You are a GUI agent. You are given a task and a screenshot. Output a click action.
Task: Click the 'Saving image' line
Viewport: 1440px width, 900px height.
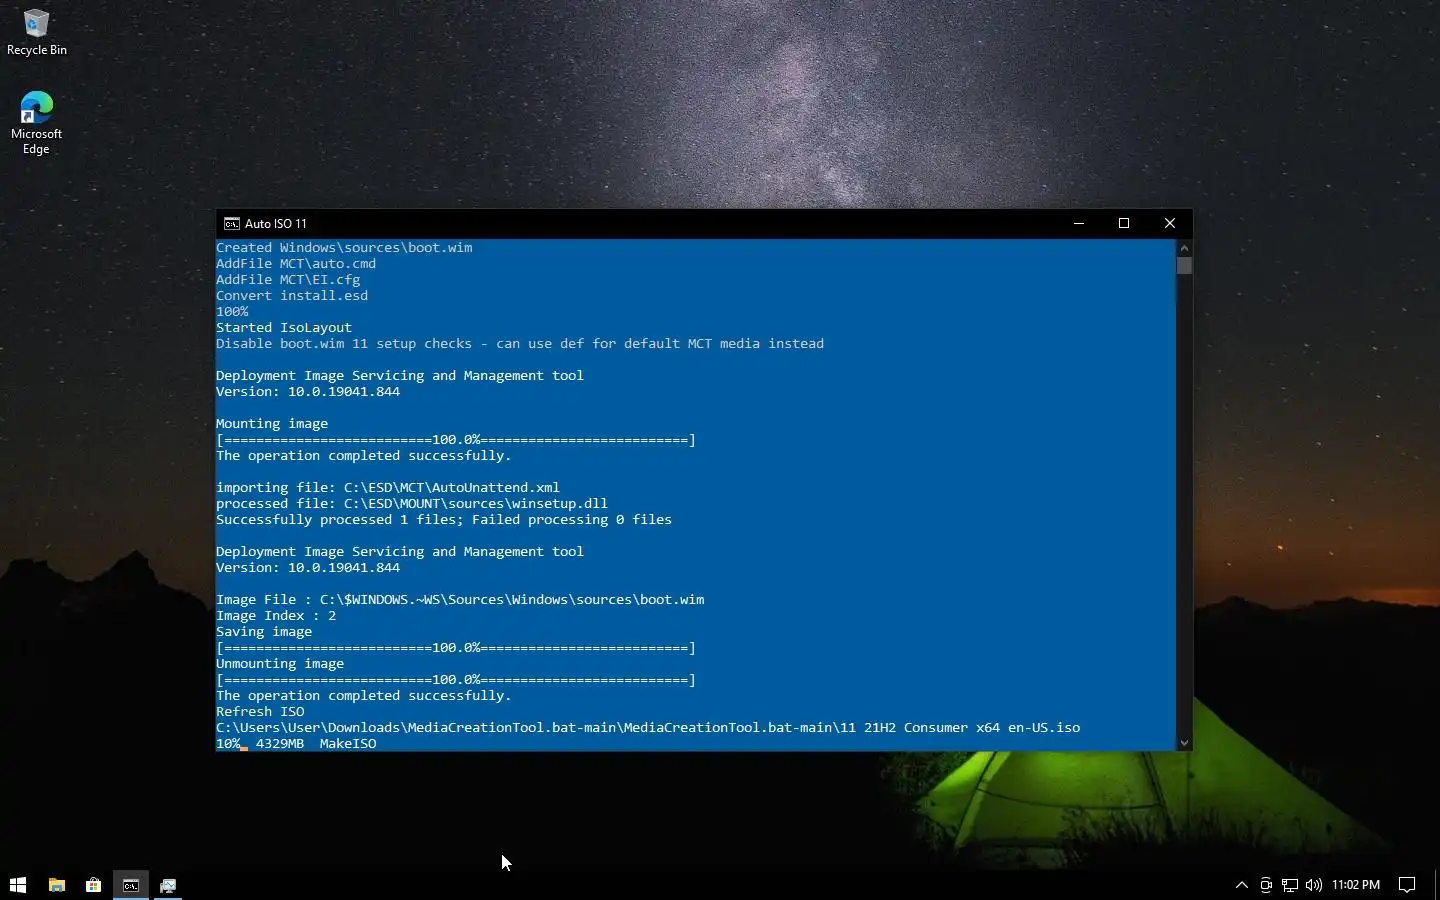[x=264, y=631]
